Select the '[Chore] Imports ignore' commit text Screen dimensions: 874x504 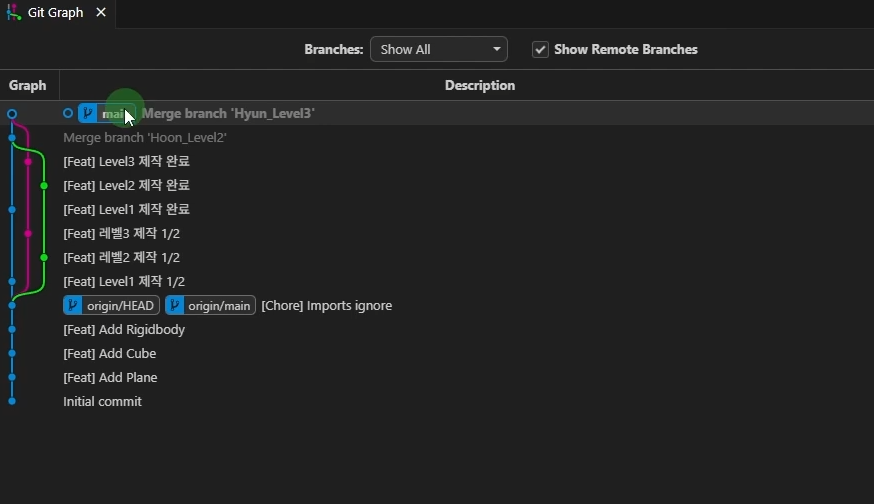pyautogui.click(x=326, y=305)
